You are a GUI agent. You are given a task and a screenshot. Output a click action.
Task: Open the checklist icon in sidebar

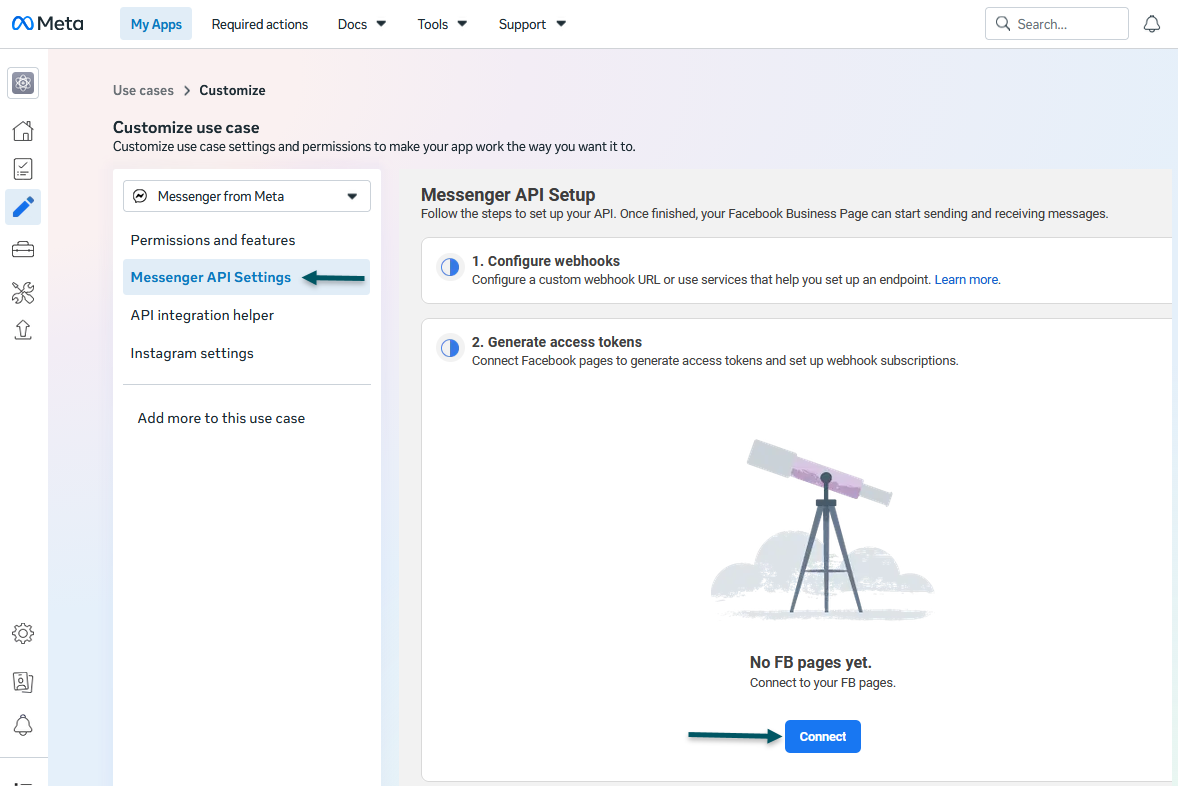(x=23, y=169)
